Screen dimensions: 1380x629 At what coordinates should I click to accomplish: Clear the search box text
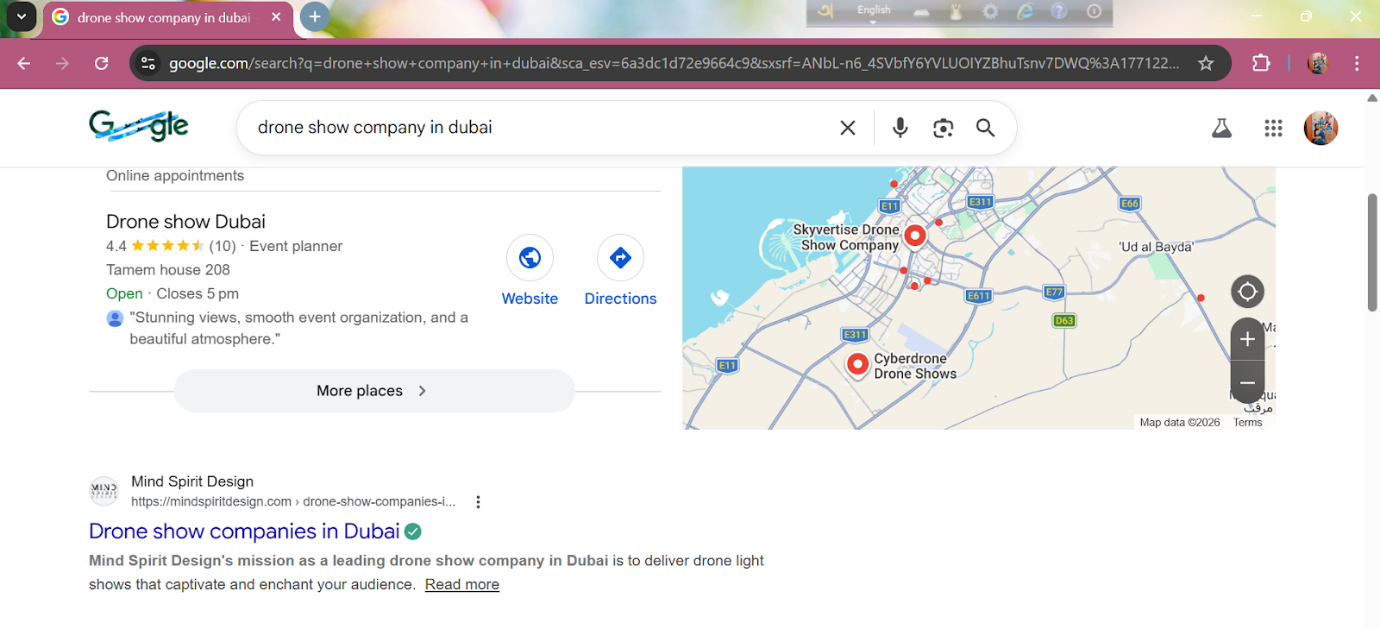point(847,128)
